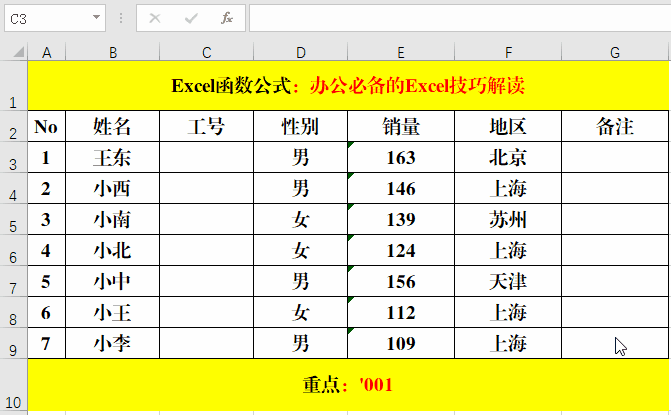
Task: Select row 7 header
Action: pyautogui.click(x=13, y=282)
